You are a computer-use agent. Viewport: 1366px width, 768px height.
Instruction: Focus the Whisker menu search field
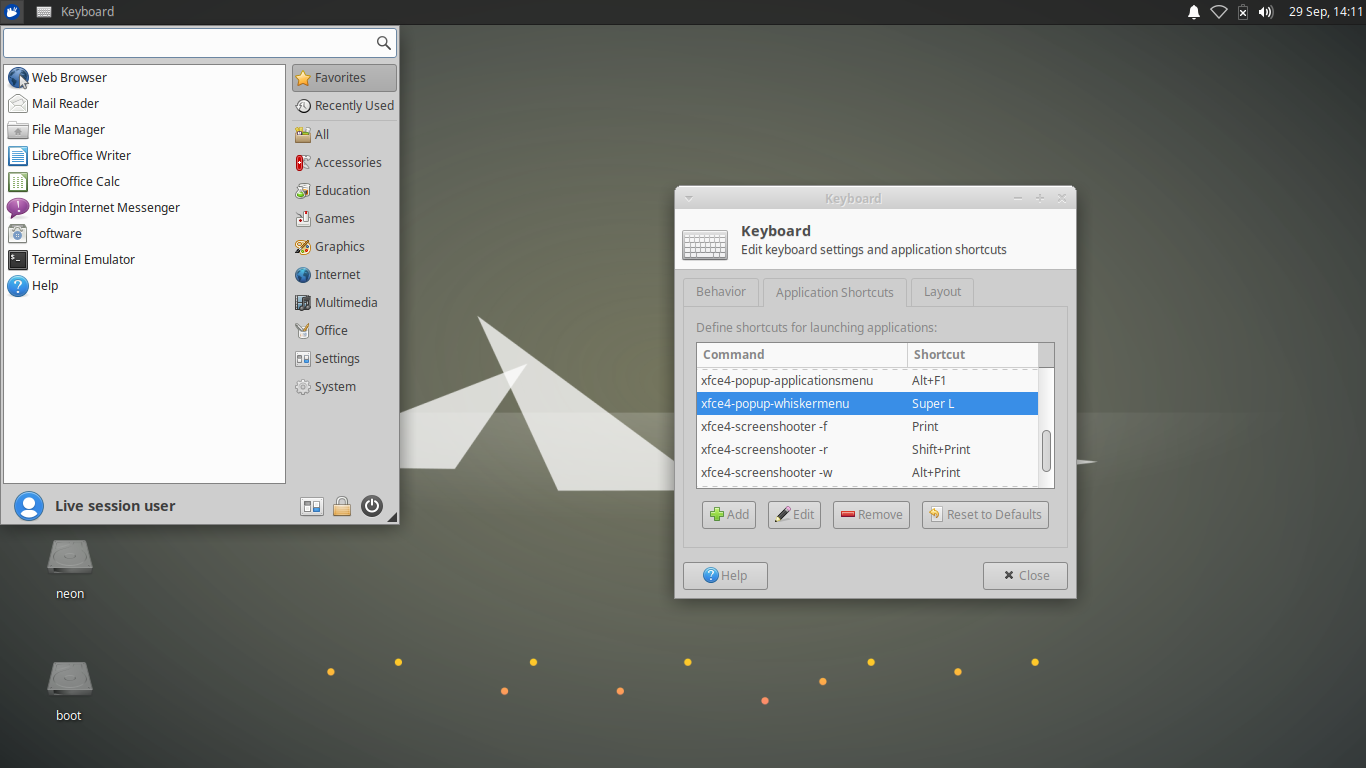(x=200, y=43)
